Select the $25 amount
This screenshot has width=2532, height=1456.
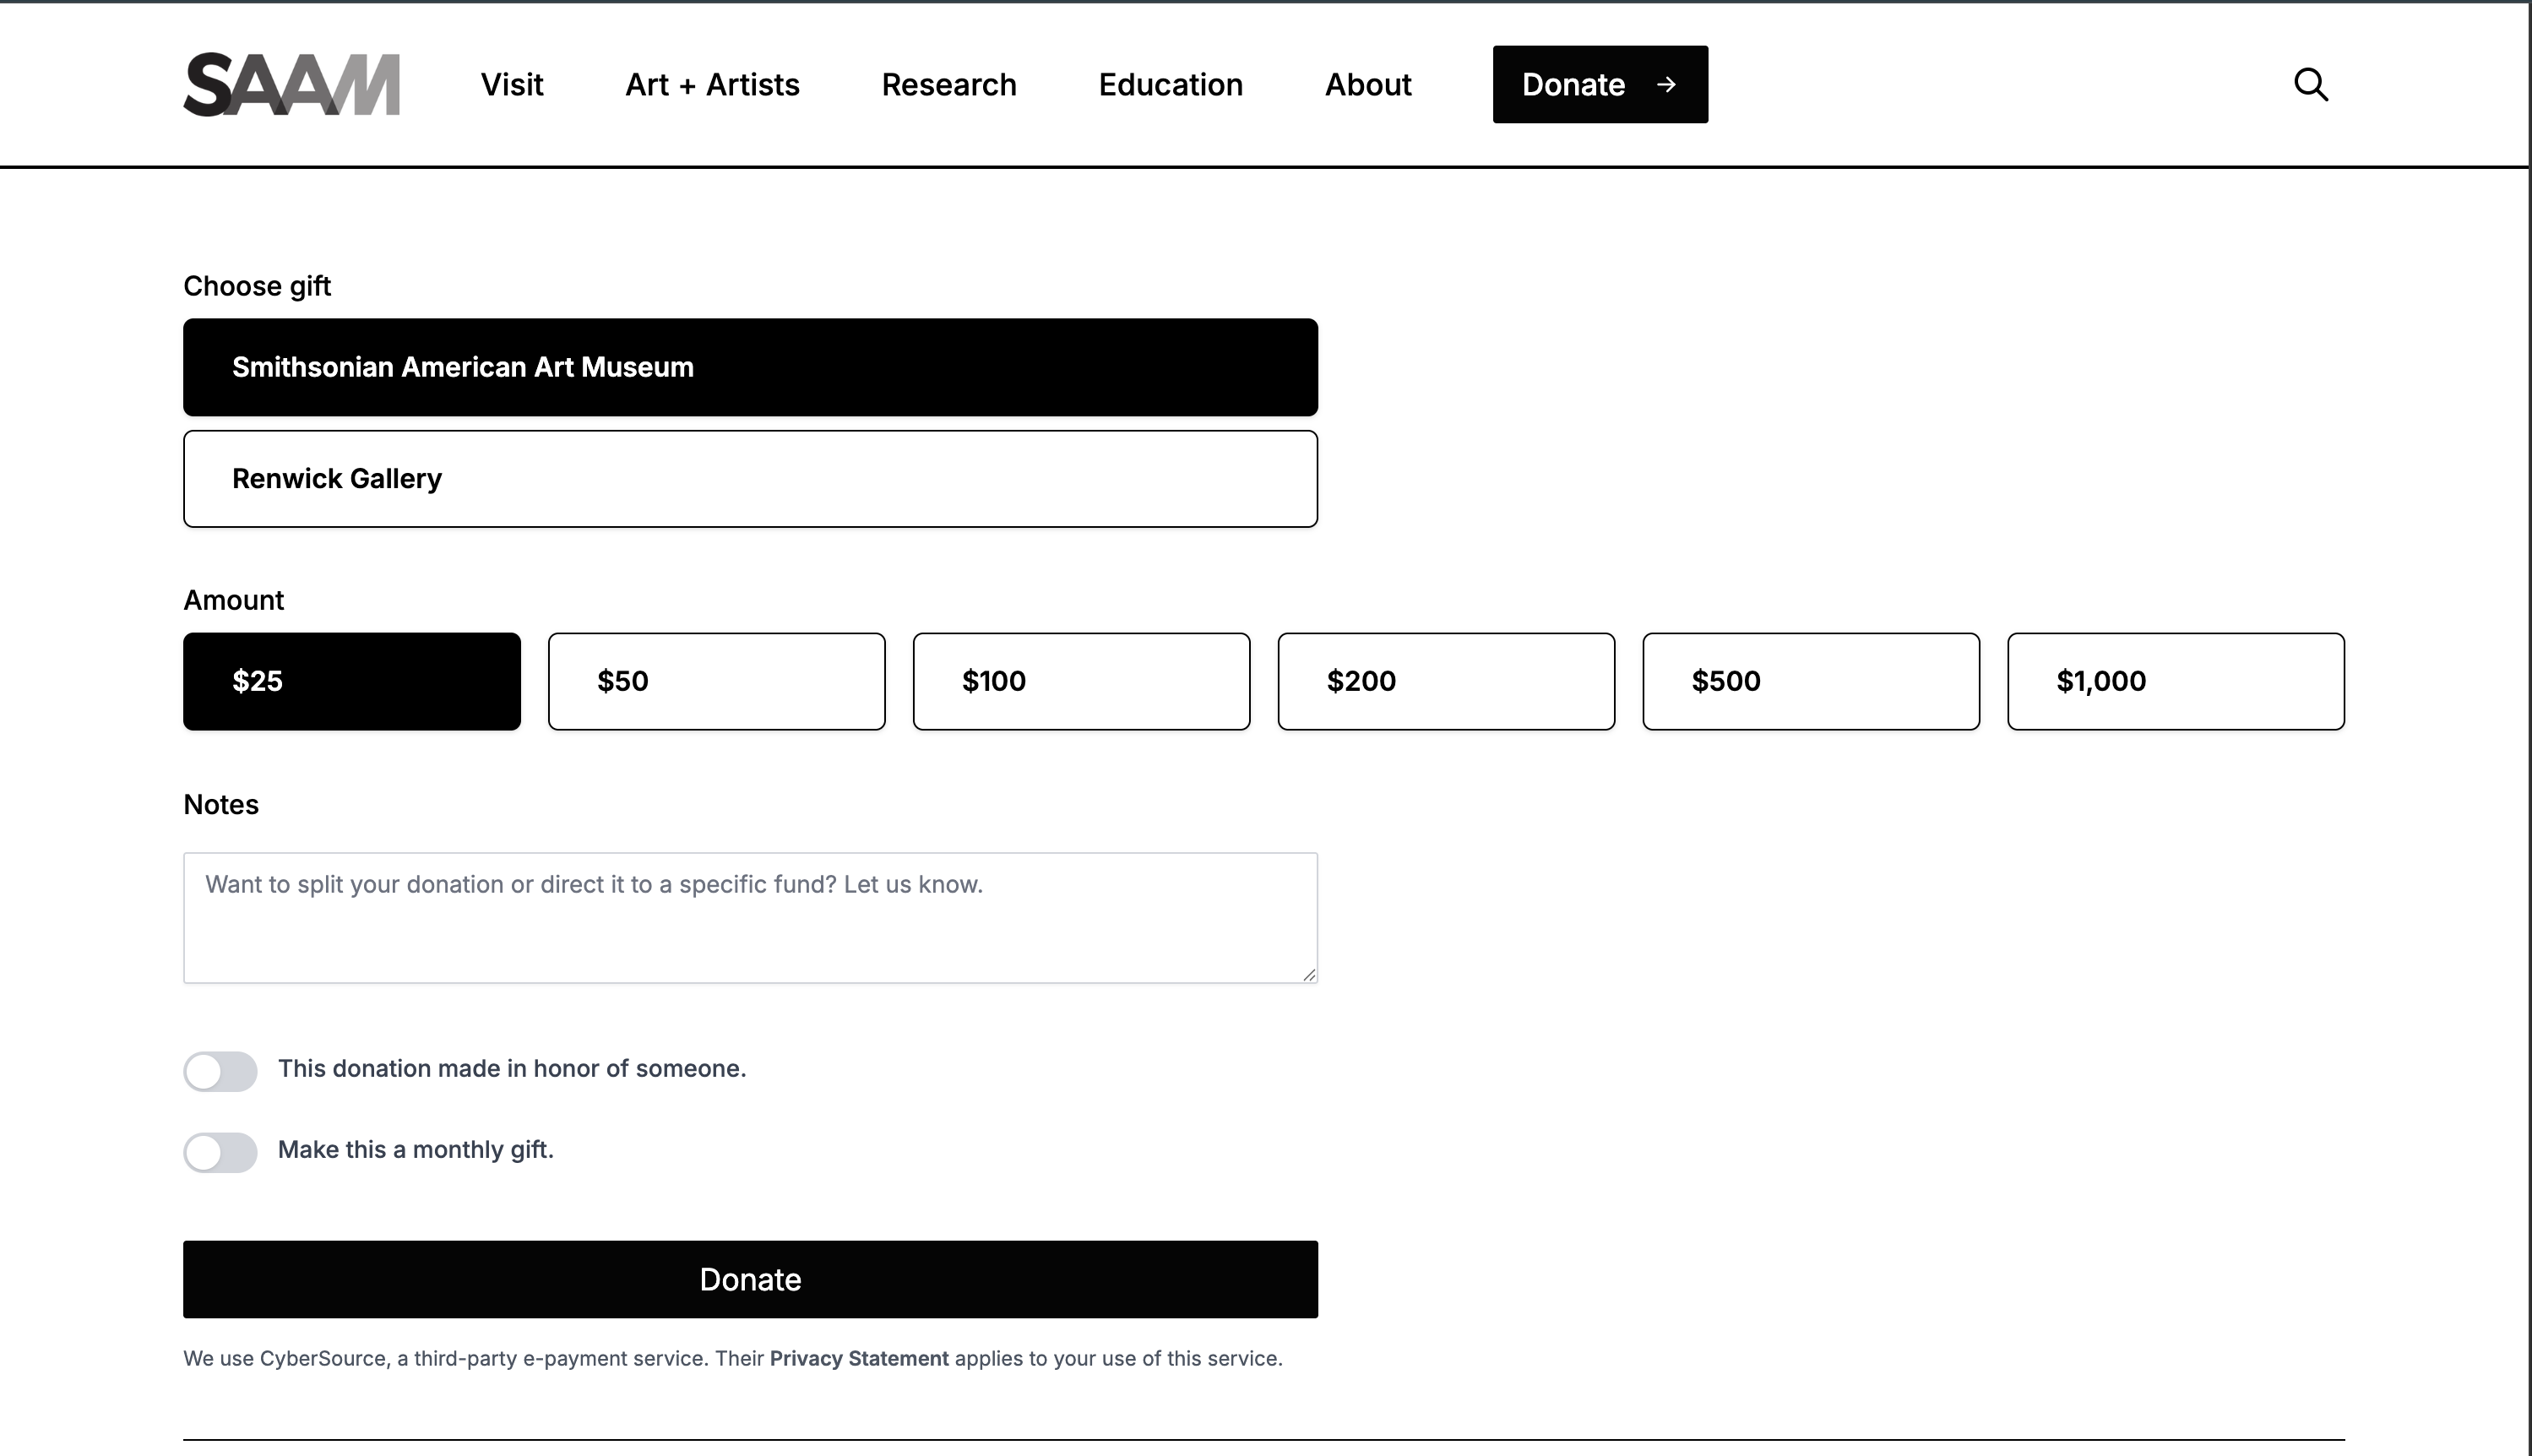[352, 681]
